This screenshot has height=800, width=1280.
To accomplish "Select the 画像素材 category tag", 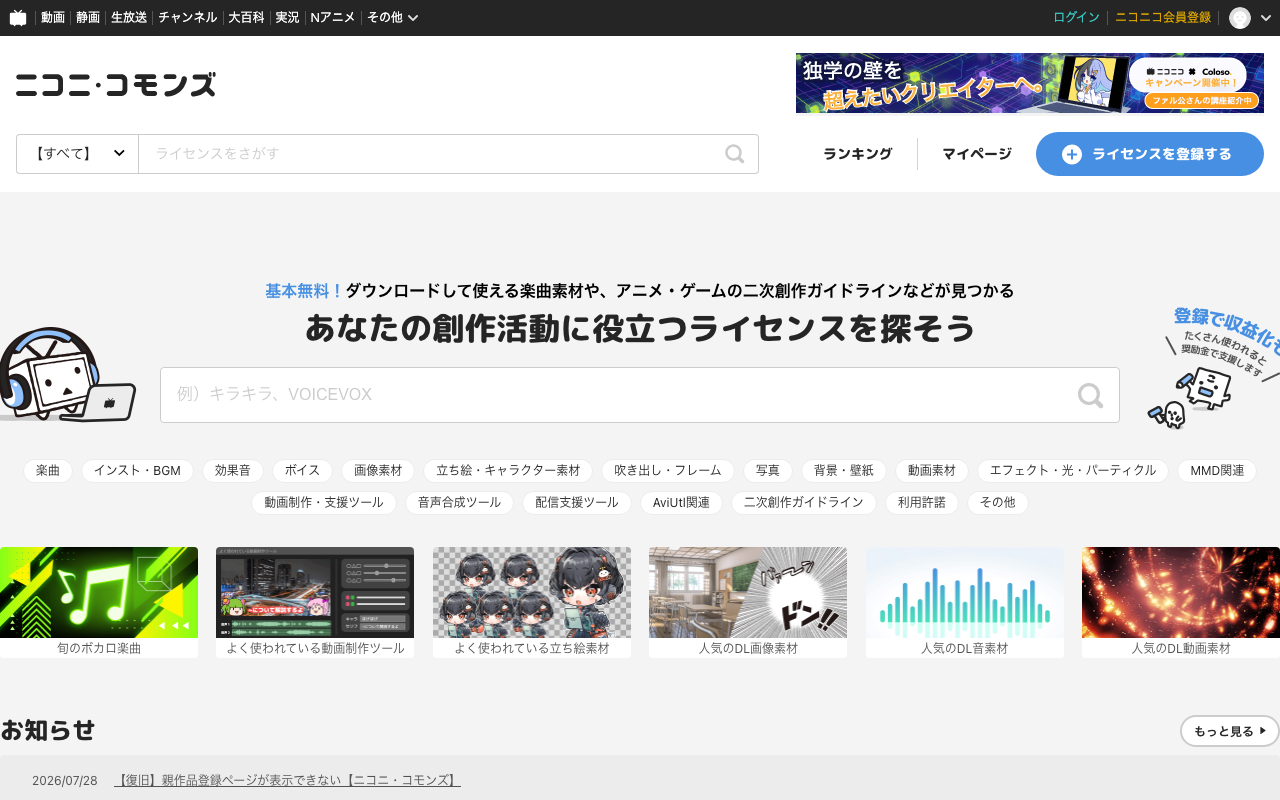I will click(378, 471).
